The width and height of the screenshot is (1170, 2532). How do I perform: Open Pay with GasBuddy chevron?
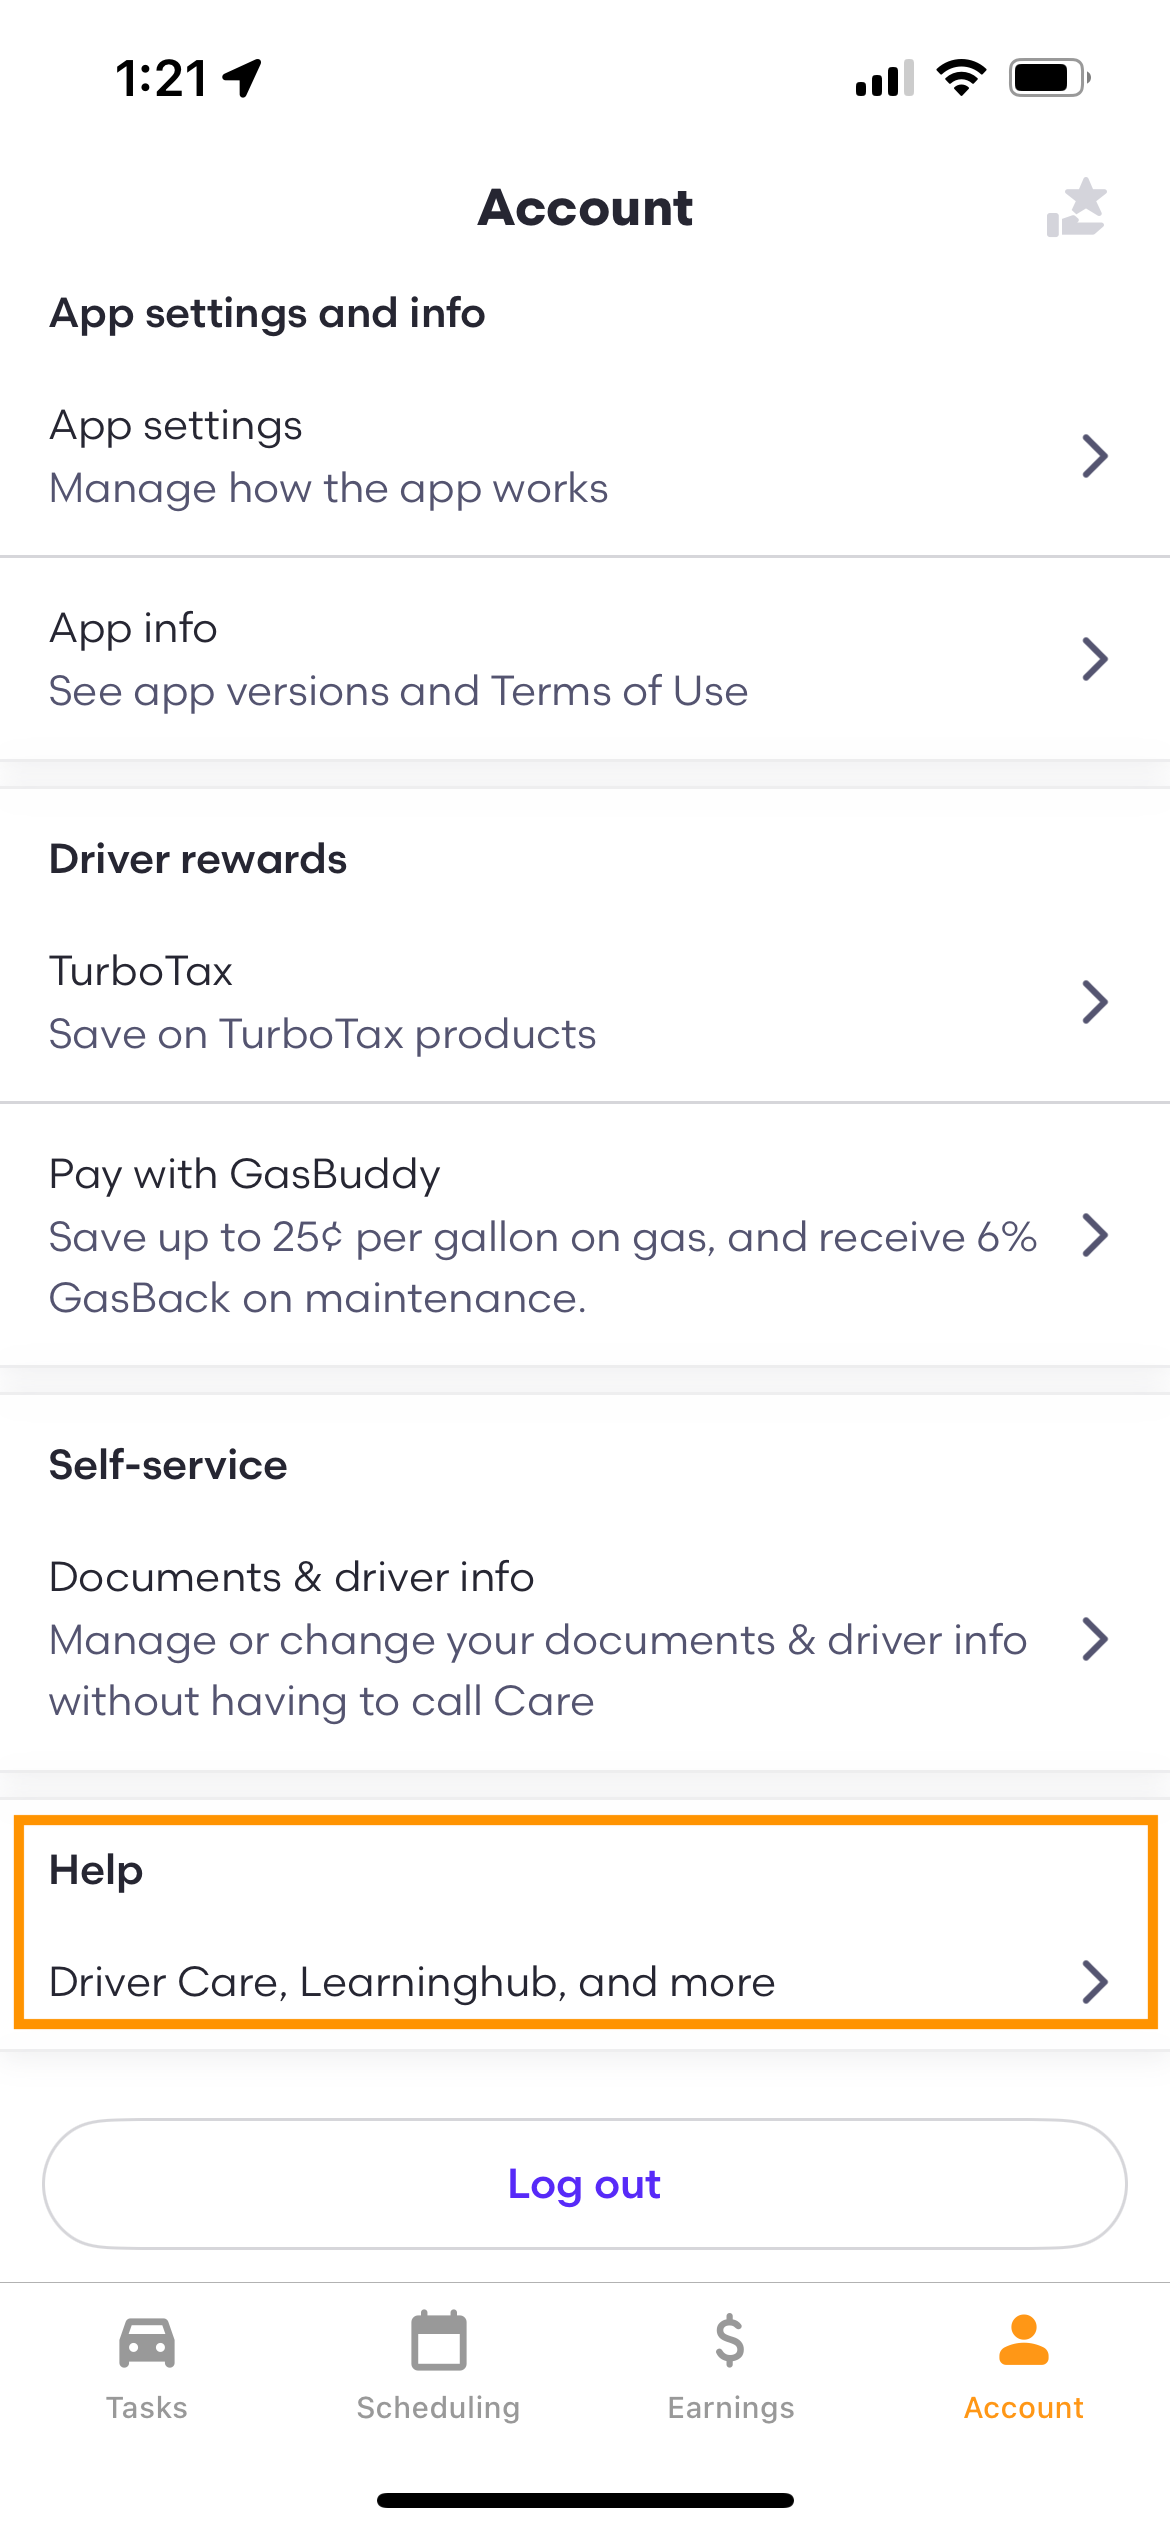pyautogui.click(x=1095, y=1235)
